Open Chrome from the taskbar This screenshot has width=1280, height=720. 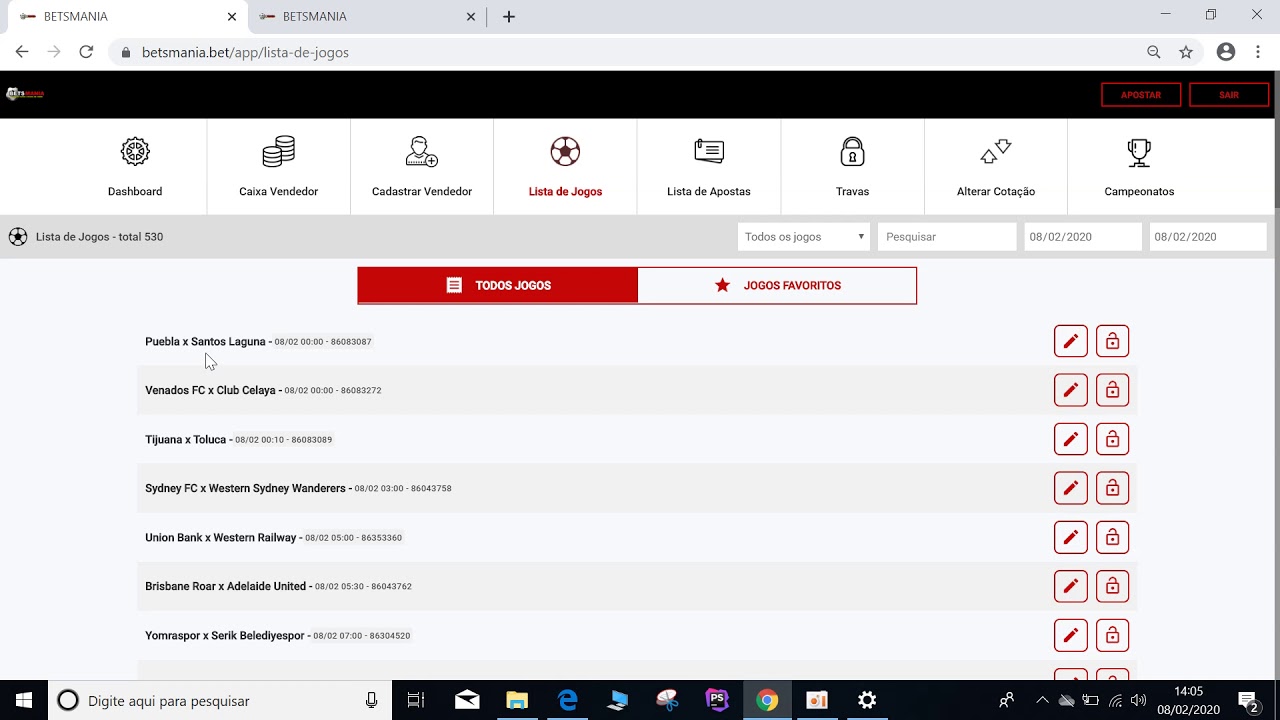coord(767,700)
